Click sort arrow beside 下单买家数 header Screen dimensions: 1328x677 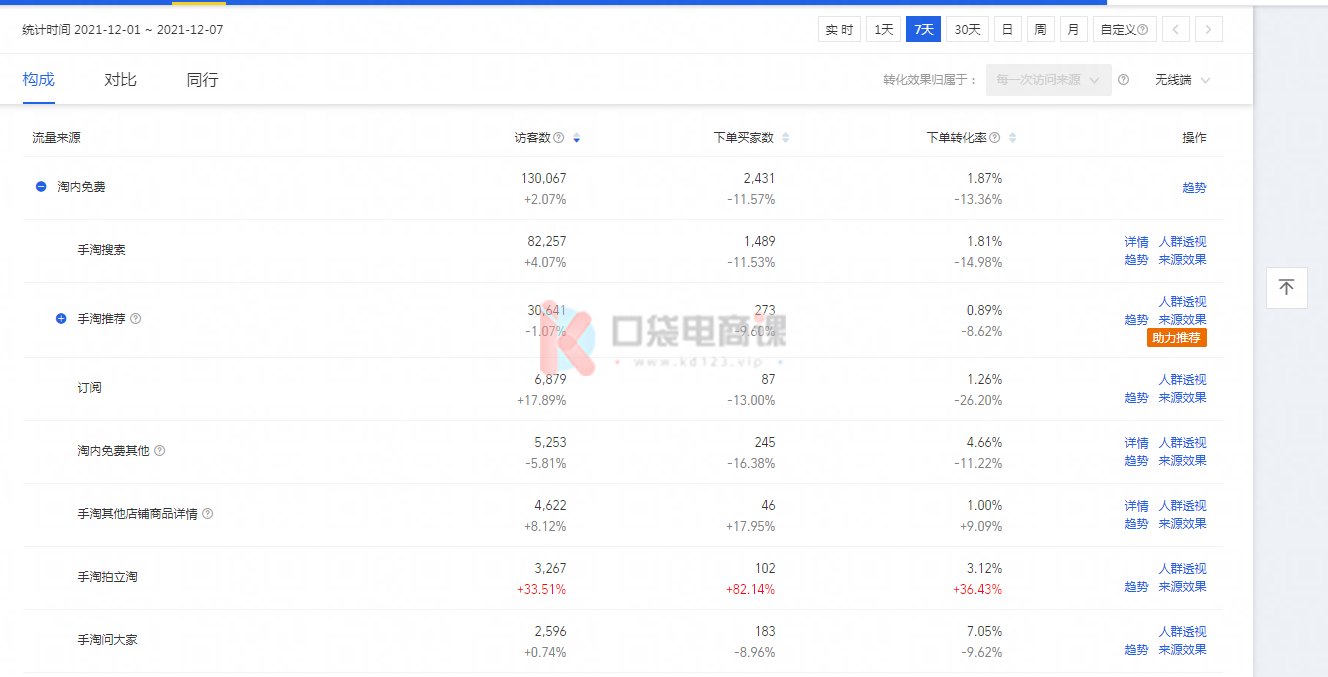coord(785,138)
